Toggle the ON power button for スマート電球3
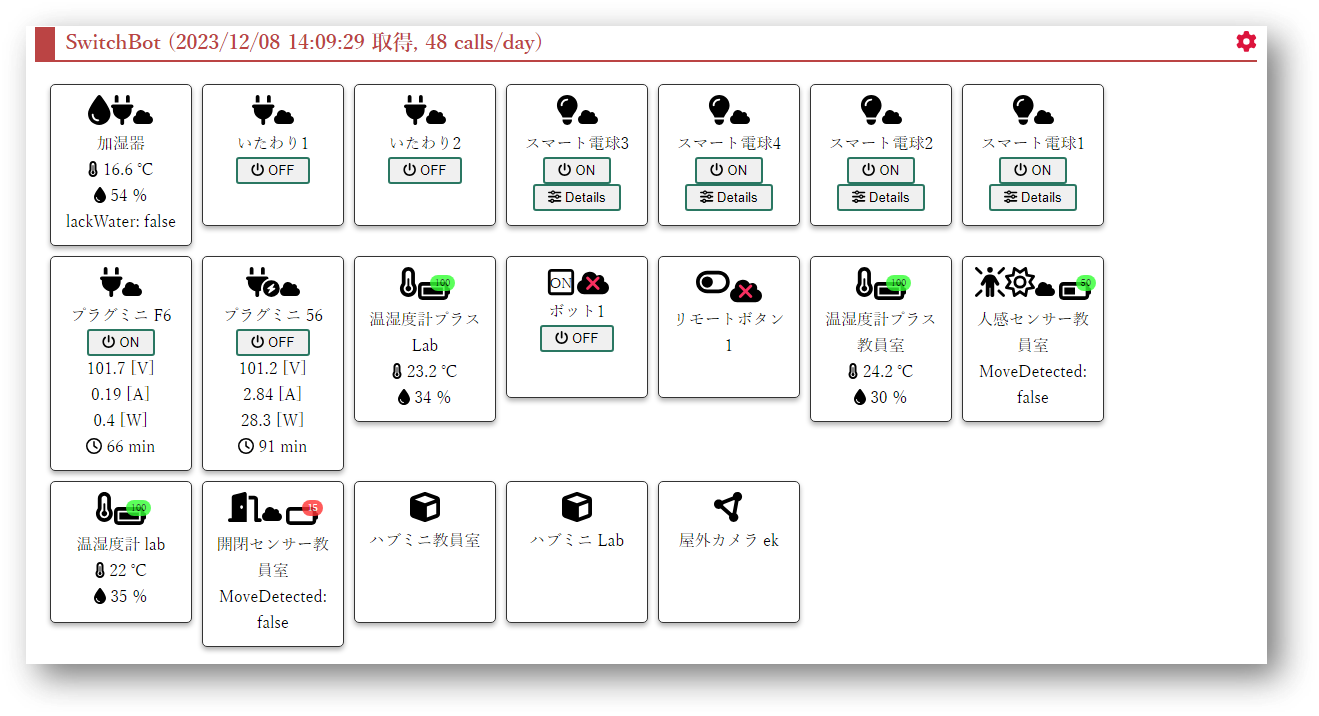 (577, 170)
